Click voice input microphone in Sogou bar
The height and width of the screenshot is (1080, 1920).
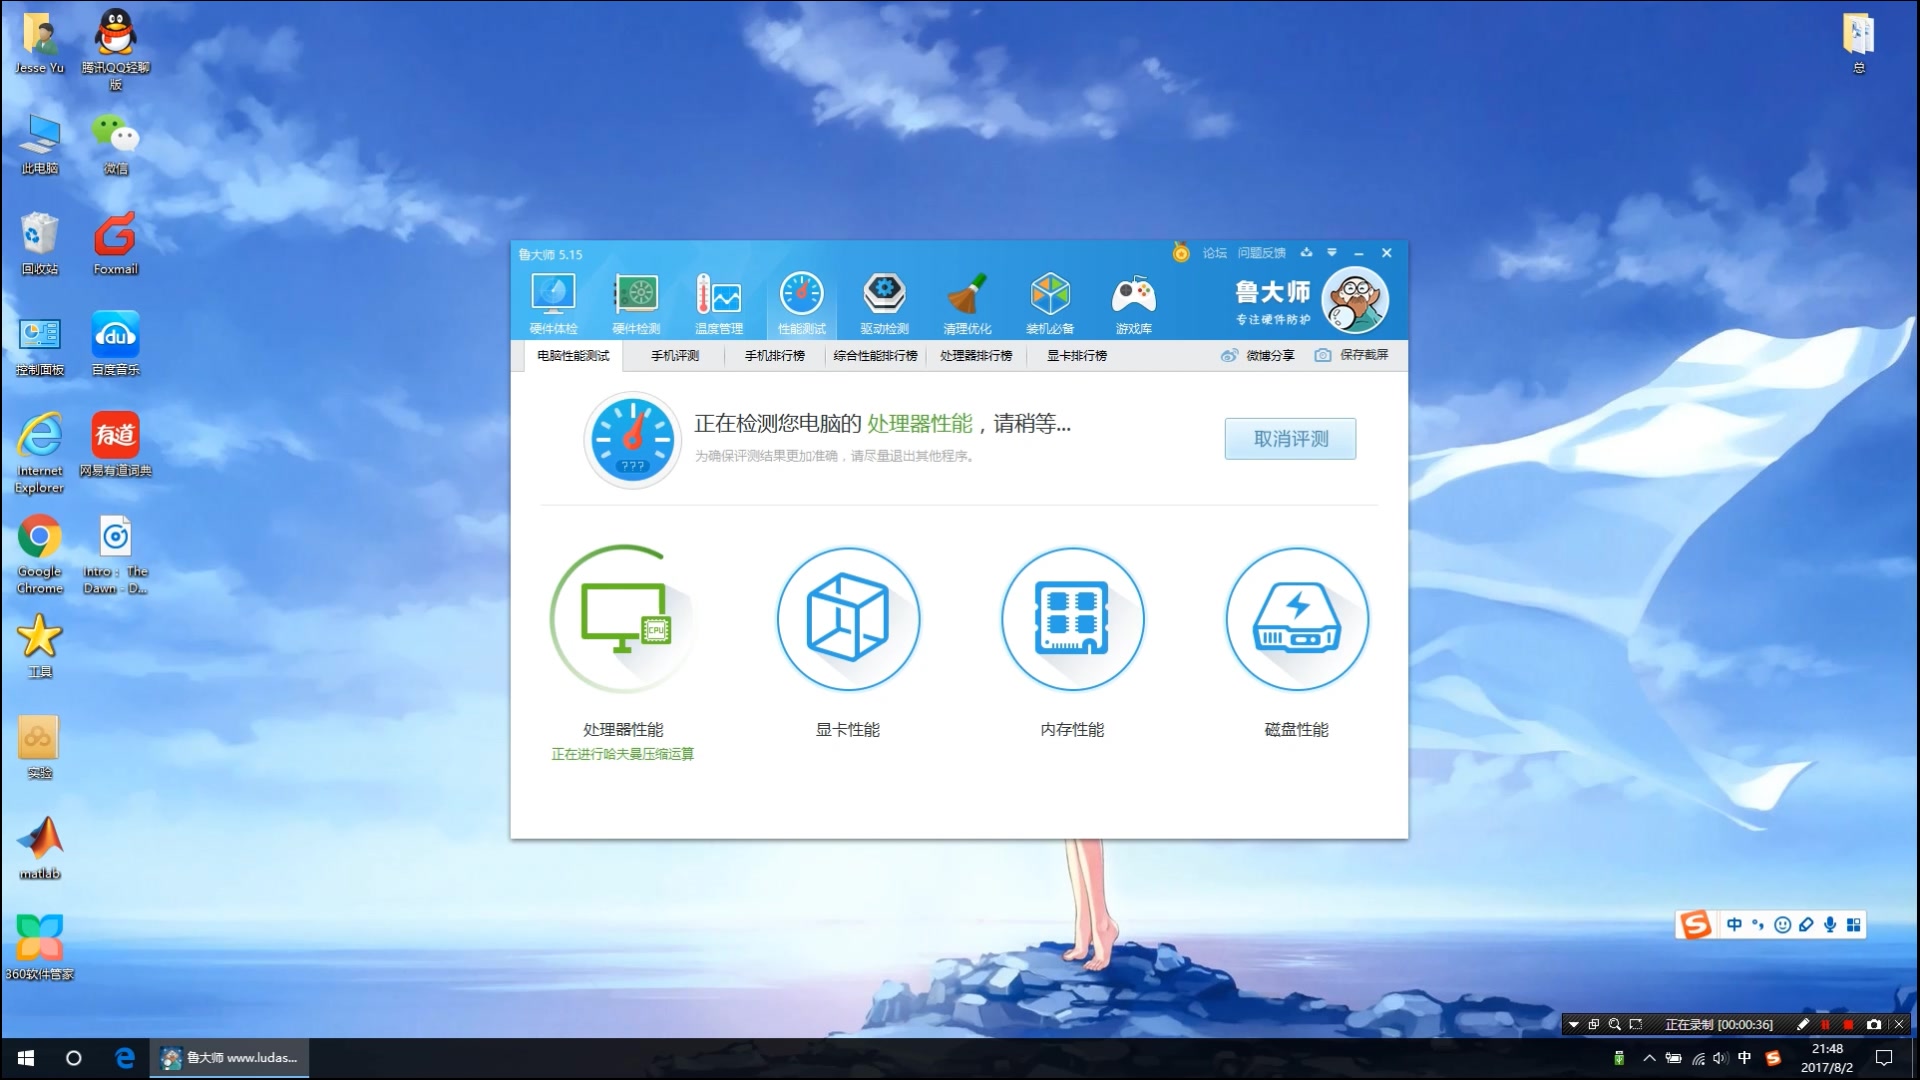(x=1830, y=925)
